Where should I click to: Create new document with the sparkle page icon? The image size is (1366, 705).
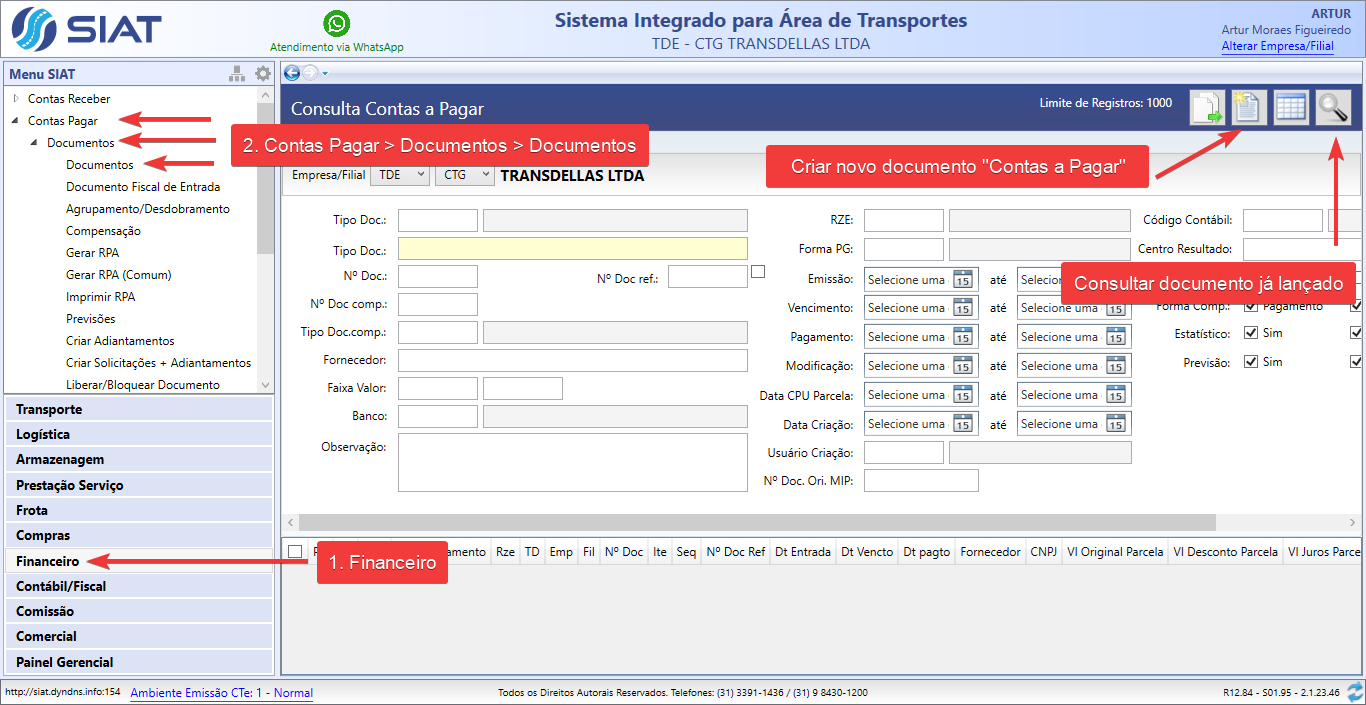[x=1248, y=107]
